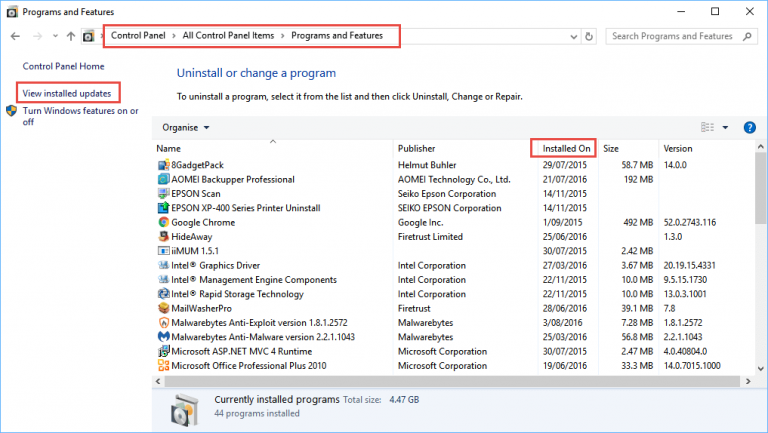This screenshot has height=433, width=768.
Task: Click the MailWasherPro program icon
Action: (164, 308)
